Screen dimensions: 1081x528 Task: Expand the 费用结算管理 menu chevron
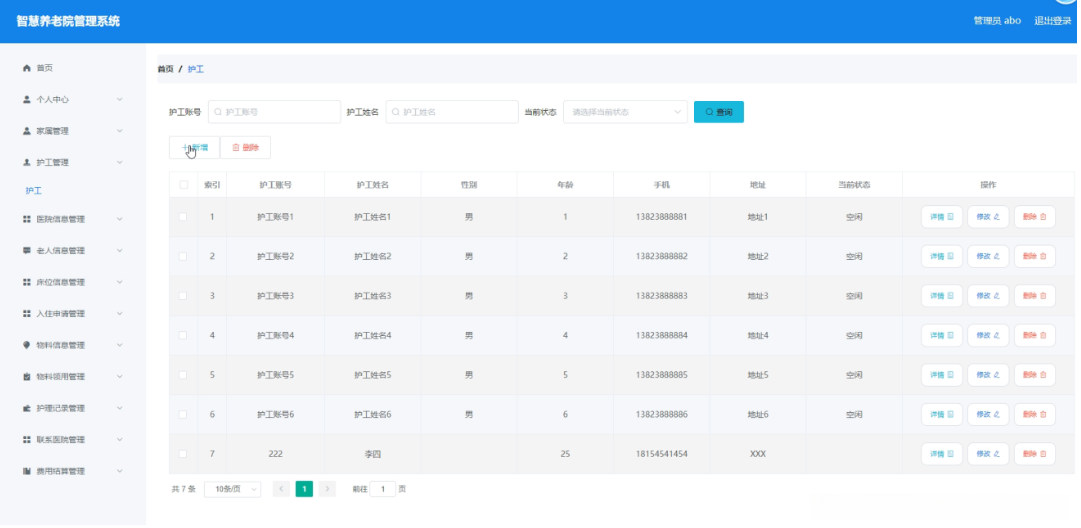[x=120, y=471]
